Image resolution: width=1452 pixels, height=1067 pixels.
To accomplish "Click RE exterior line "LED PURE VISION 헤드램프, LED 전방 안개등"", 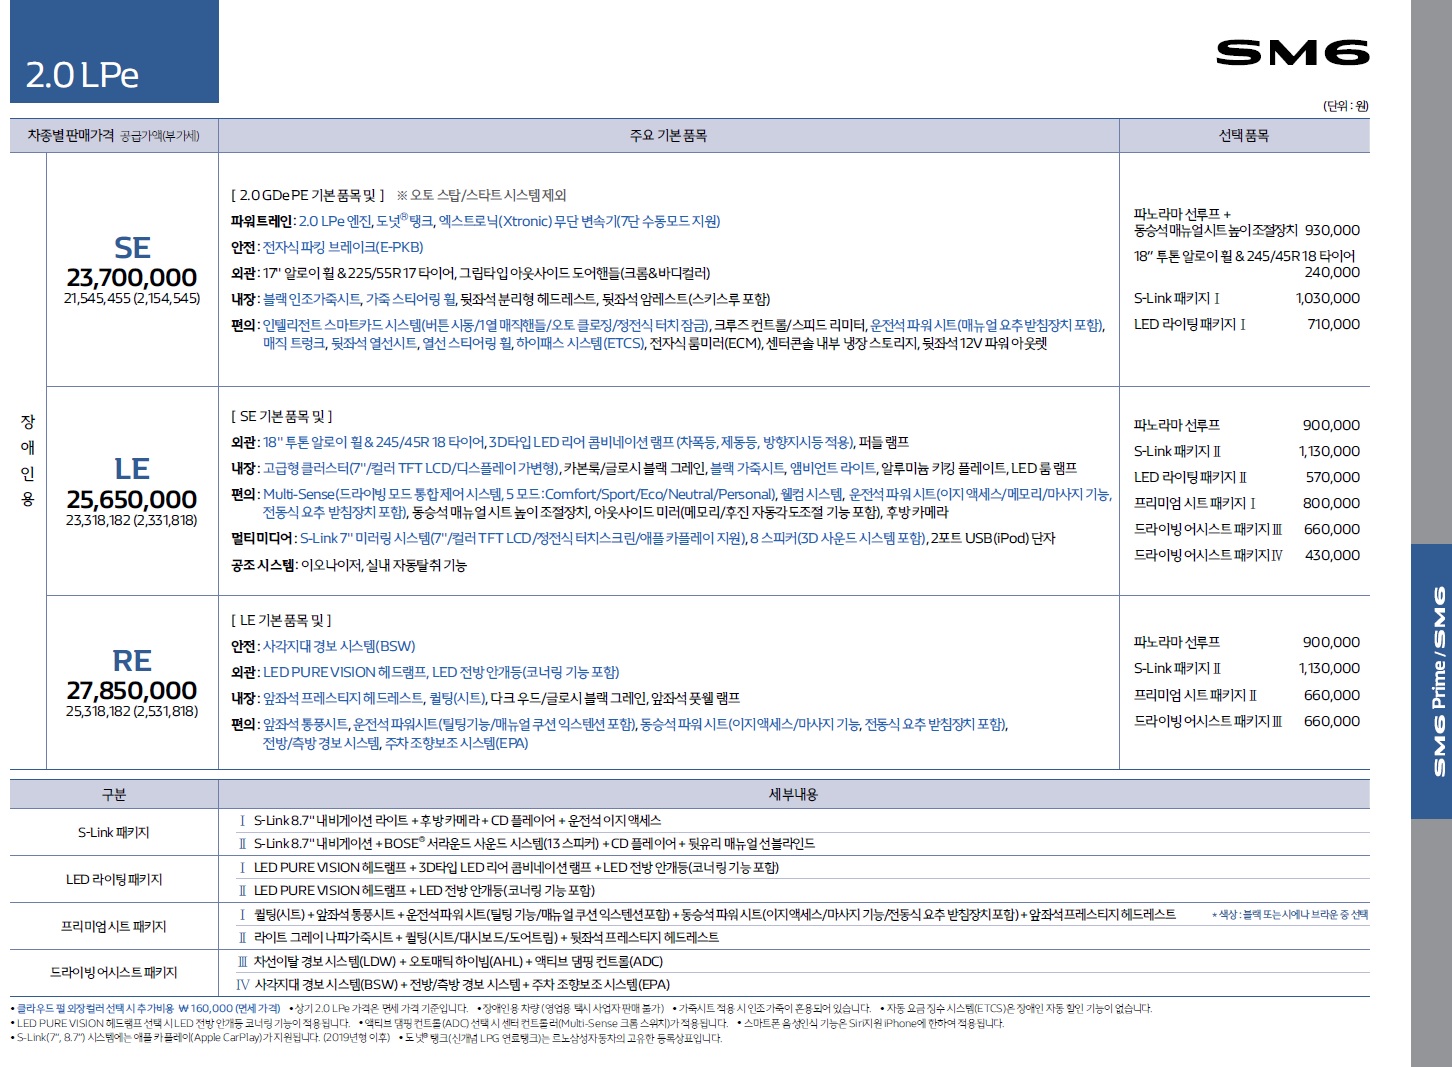I will (x=441, y=672).
